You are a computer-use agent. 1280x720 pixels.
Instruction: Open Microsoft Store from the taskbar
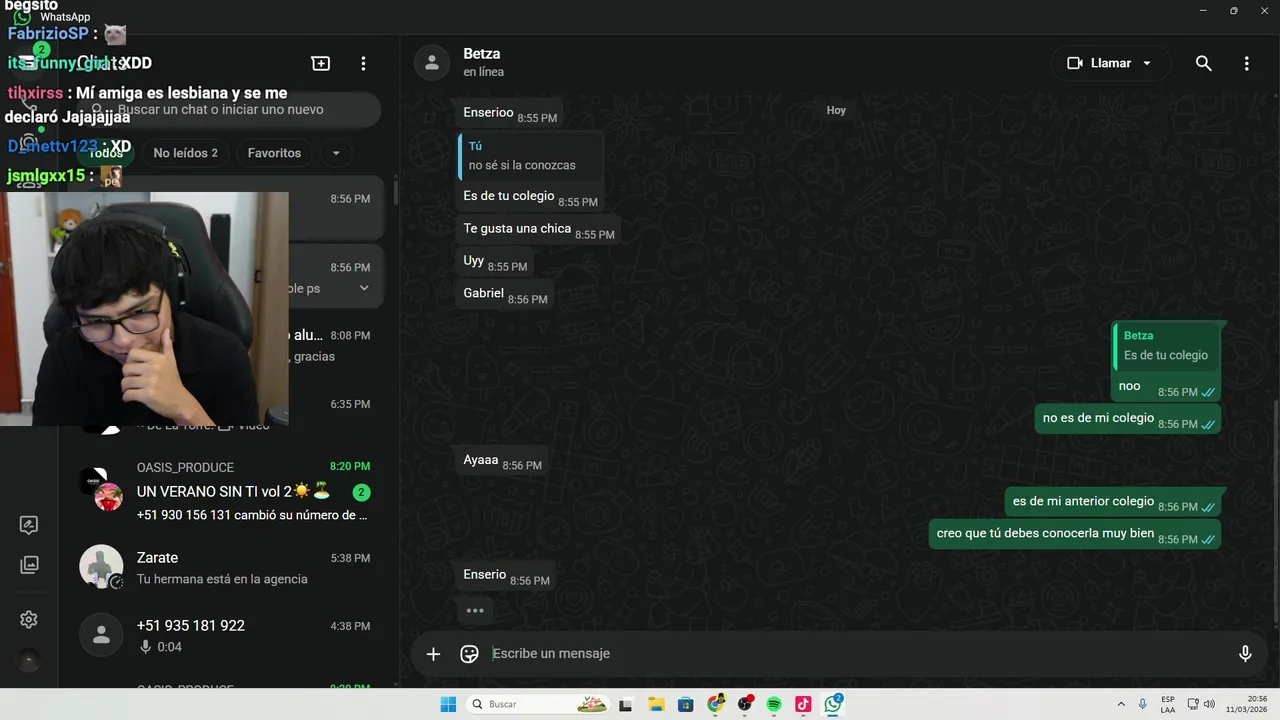[685, 704]
